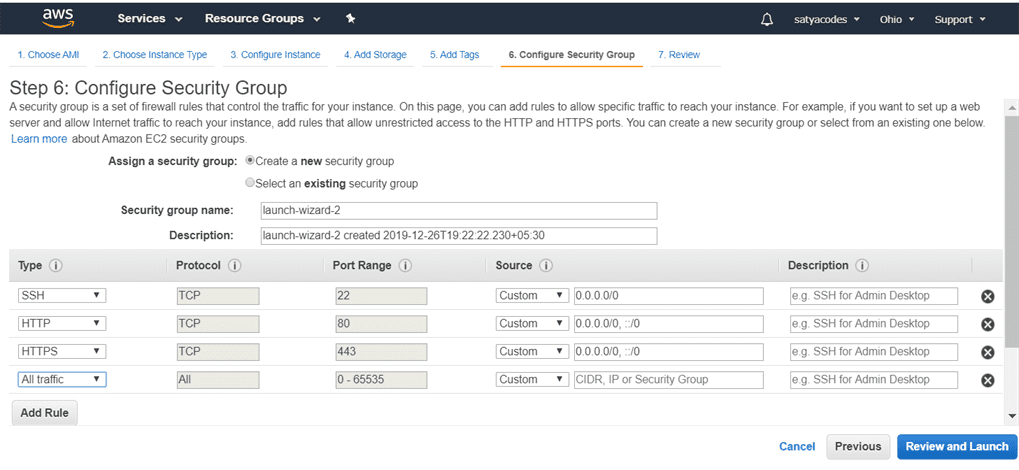This screenshot has height=470, width=1019.
Task: Expand Custom source dropdown for HTTPS rule
Action: coord(532,352)
